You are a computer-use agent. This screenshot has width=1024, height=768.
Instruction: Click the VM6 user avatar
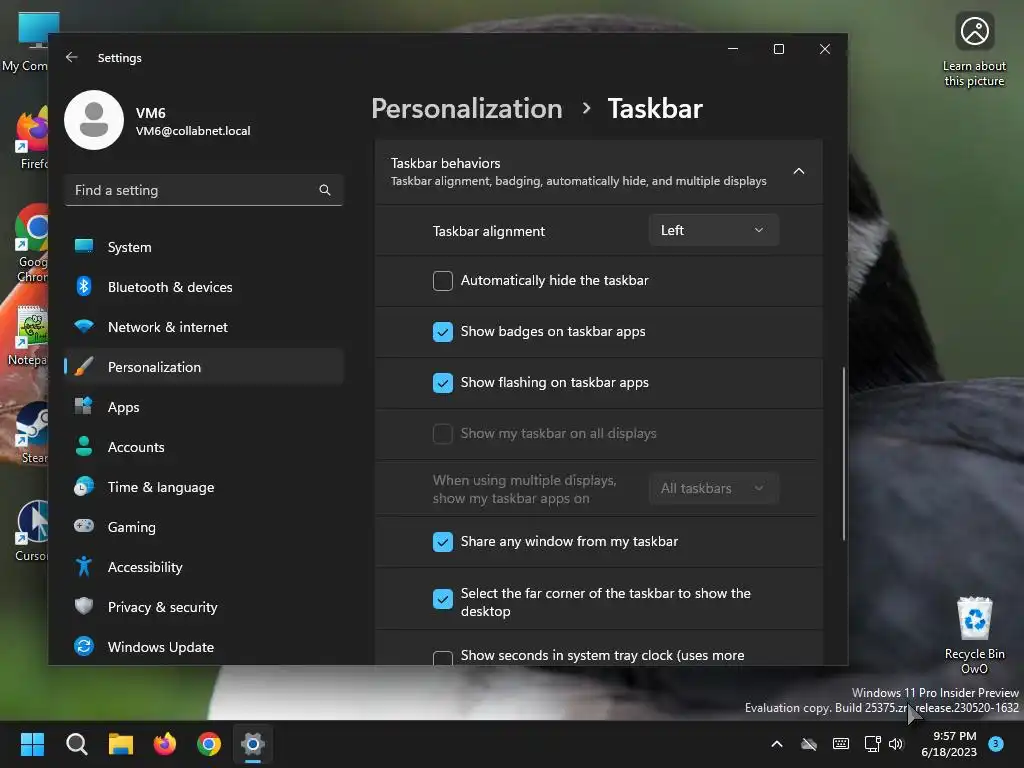94,120
